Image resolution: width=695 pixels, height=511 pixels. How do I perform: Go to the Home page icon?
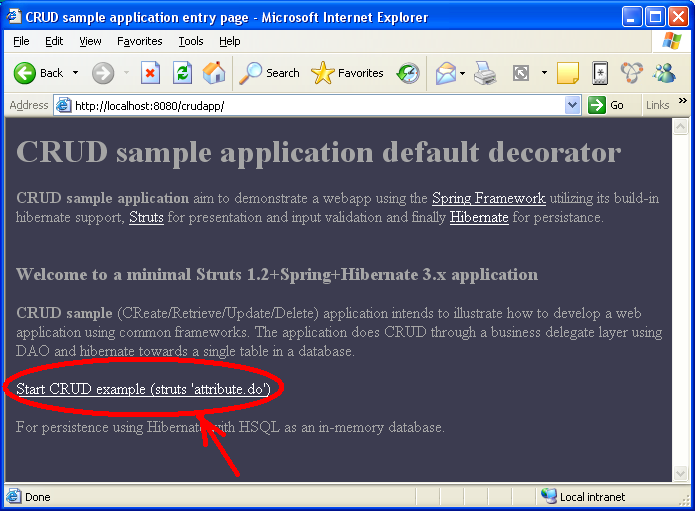coord(214,73)
